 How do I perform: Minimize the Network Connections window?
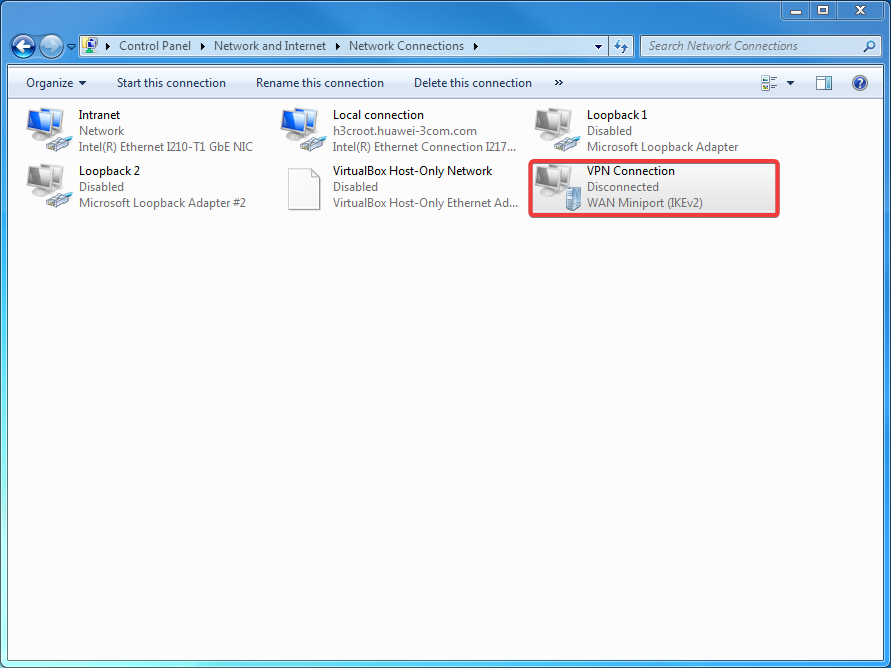(796, 10)
